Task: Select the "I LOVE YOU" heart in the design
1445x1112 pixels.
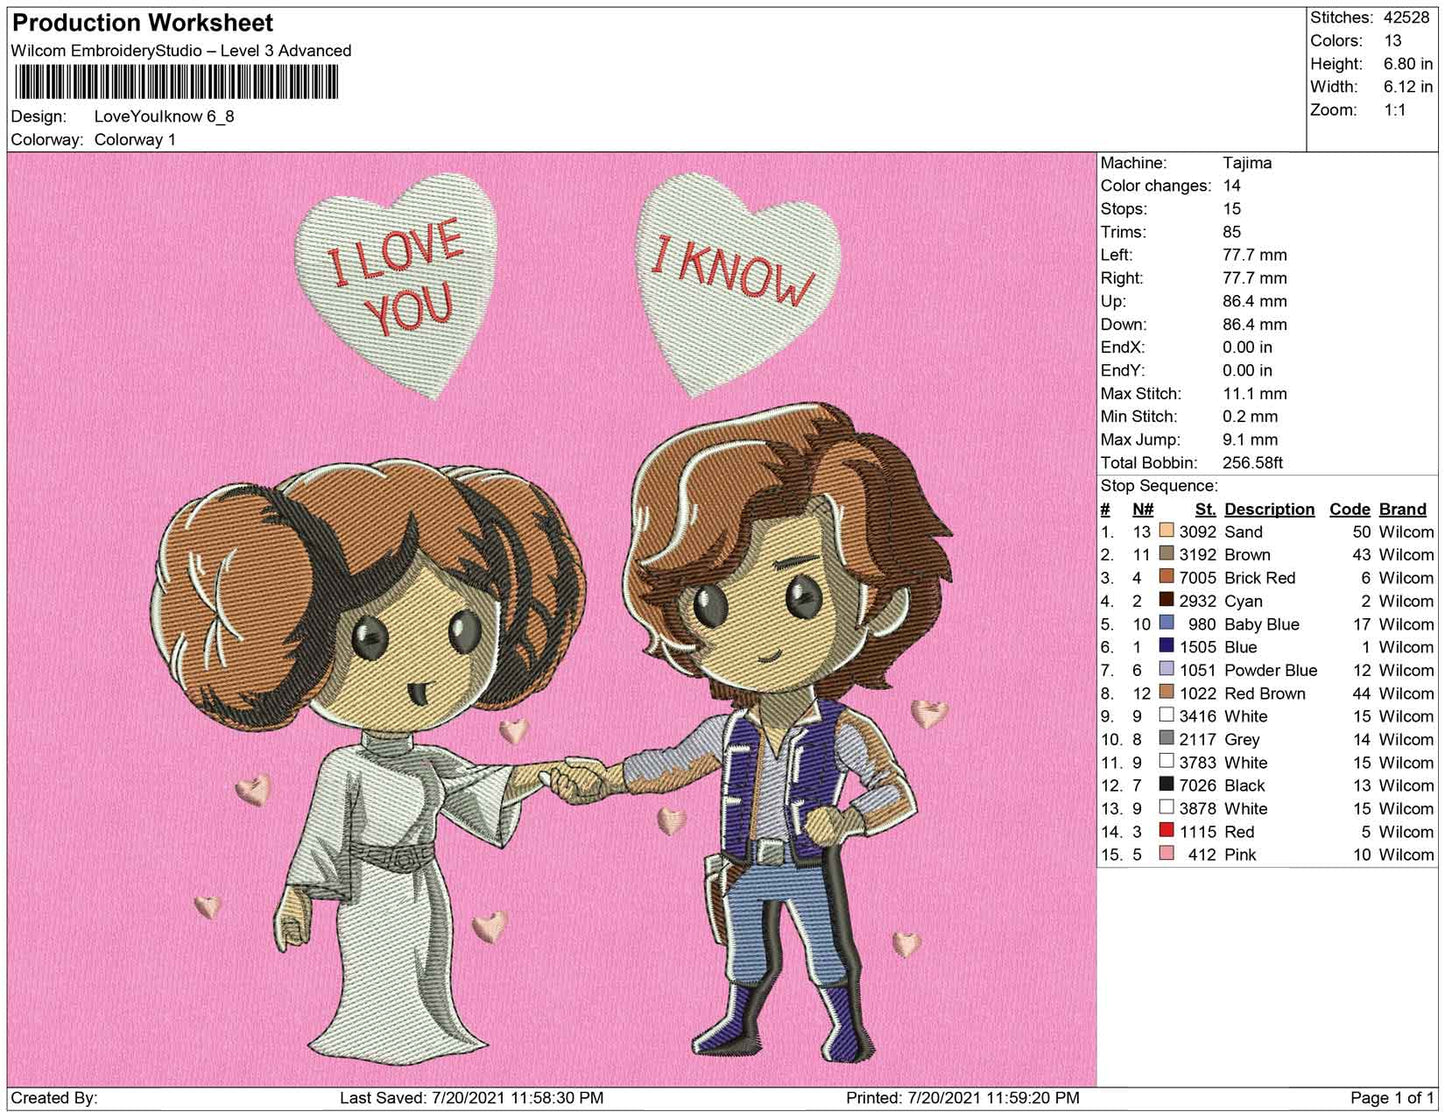Action: click(396, 286)
